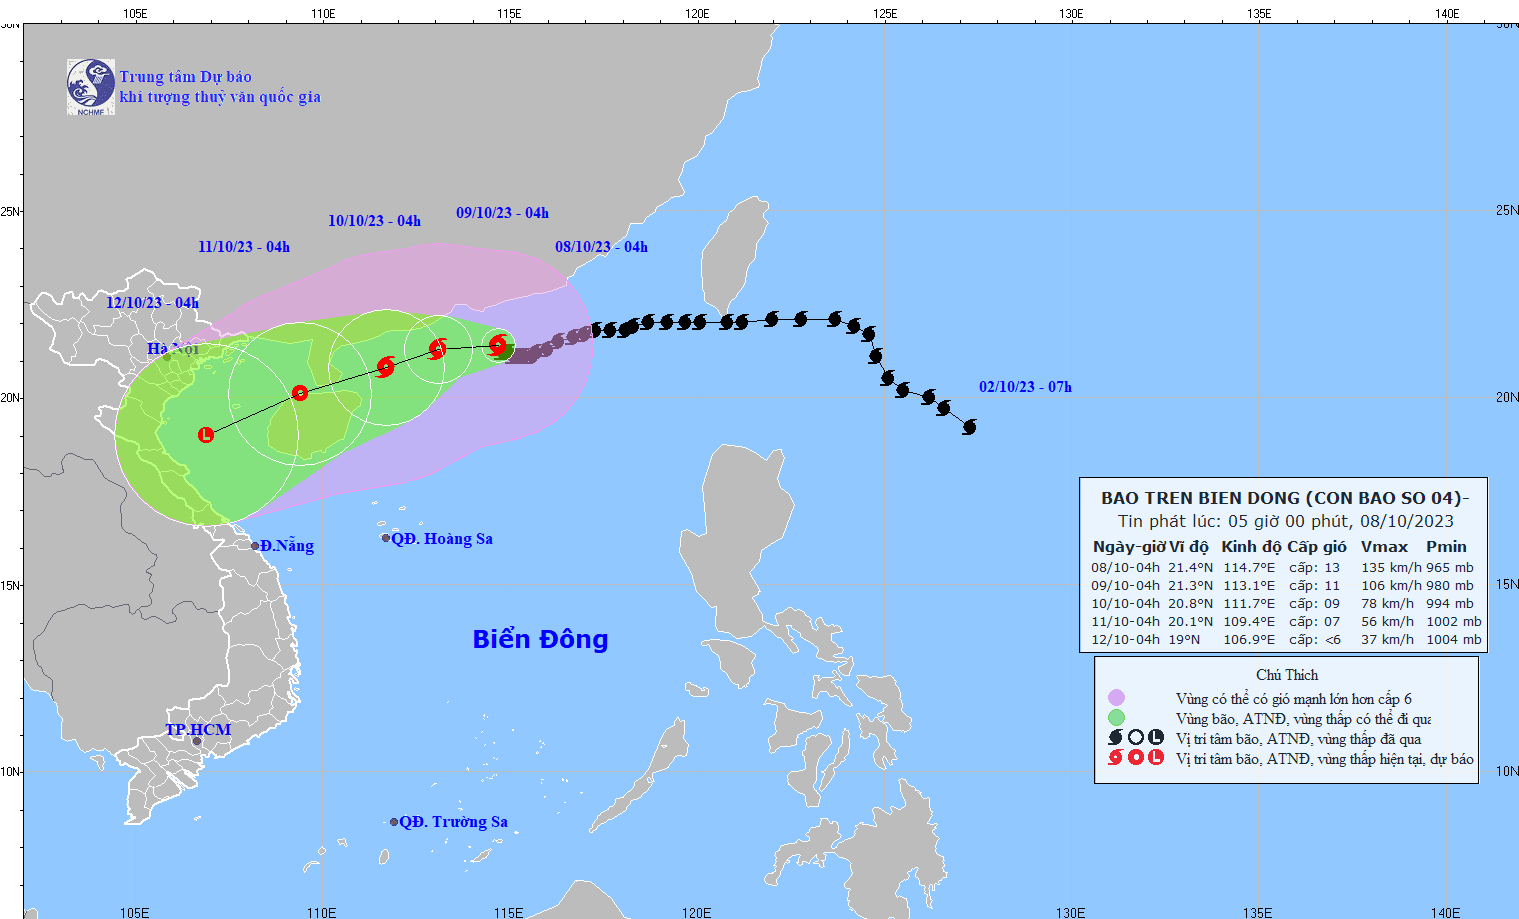The image size is (1519, 919).
Task: Click the 'Chú Thích' legend heading
Action: [1287, 675]
